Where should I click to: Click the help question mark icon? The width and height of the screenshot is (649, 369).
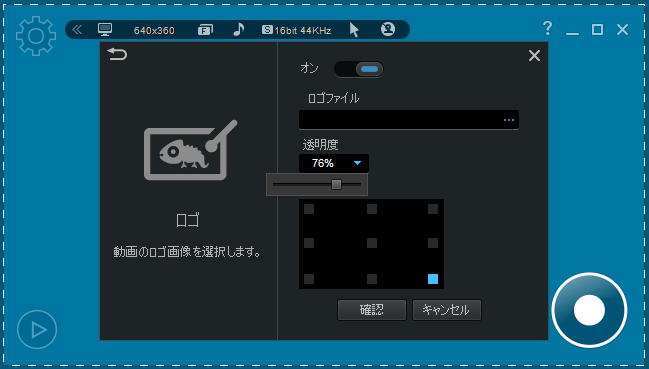coord(548,29)
